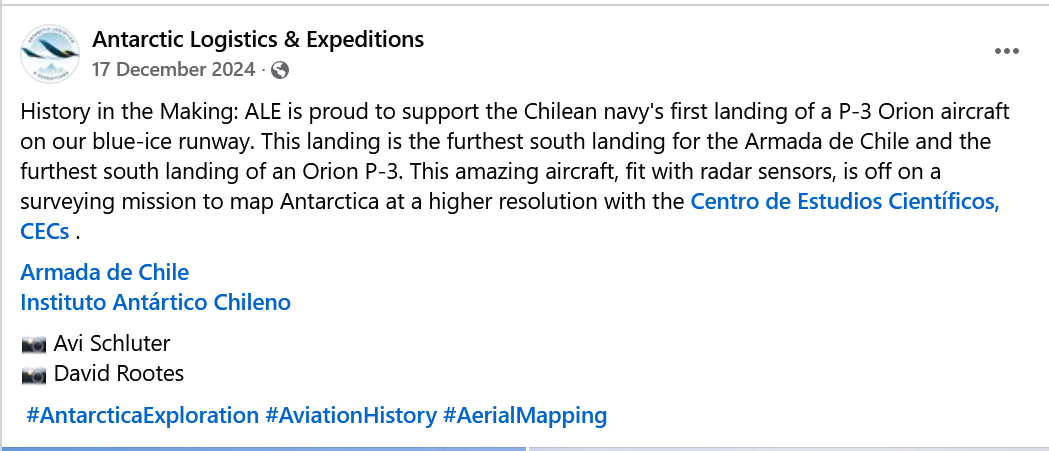Open the post options three-dot menu
The image size is (1049, 451).
[x=1005, y=51]
